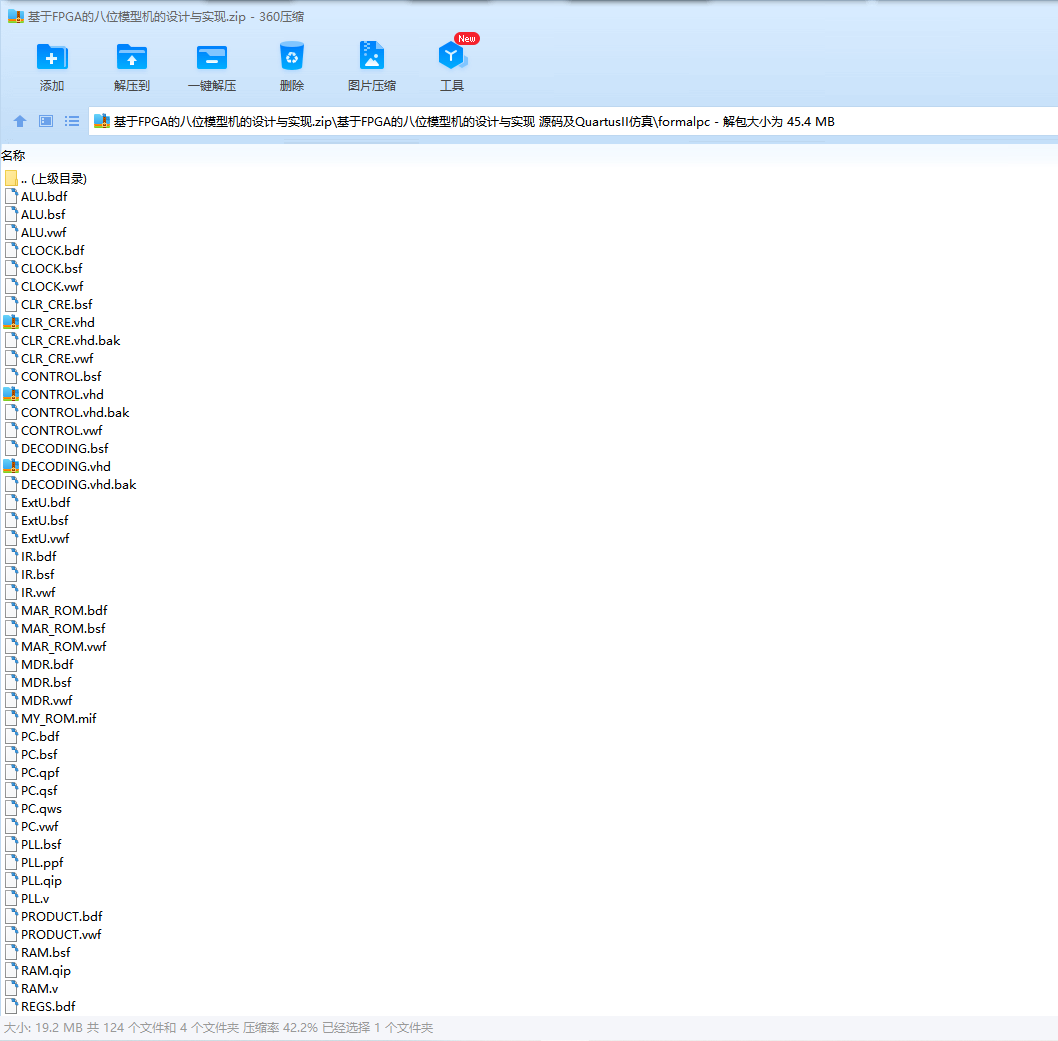The image size is (1058, 1041).
Task: Select file CLR_CRE.vhd.bak
Action: click(x=63, y=341)
